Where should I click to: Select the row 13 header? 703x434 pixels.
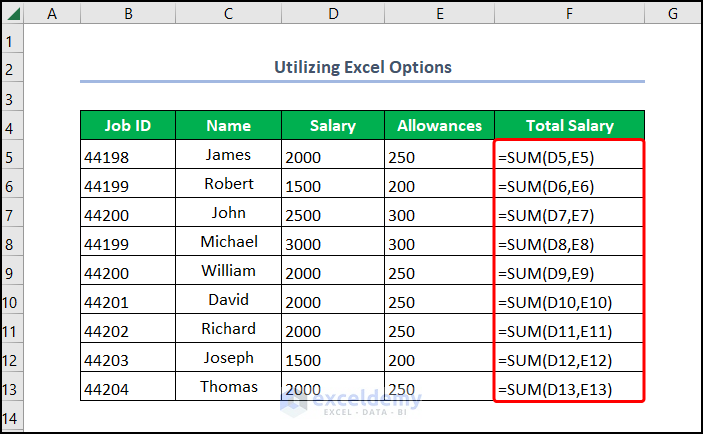(x=10, y=388)
